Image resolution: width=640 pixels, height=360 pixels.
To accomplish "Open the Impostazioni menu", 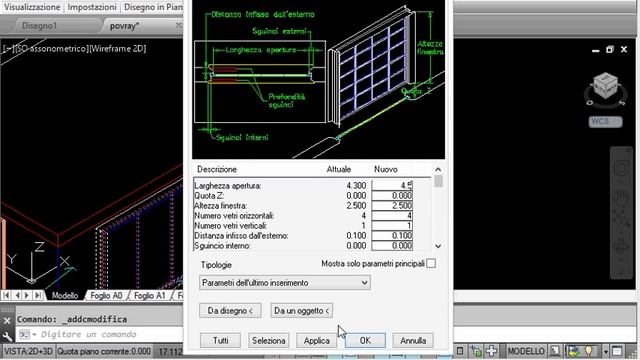I will click(92, 7).
